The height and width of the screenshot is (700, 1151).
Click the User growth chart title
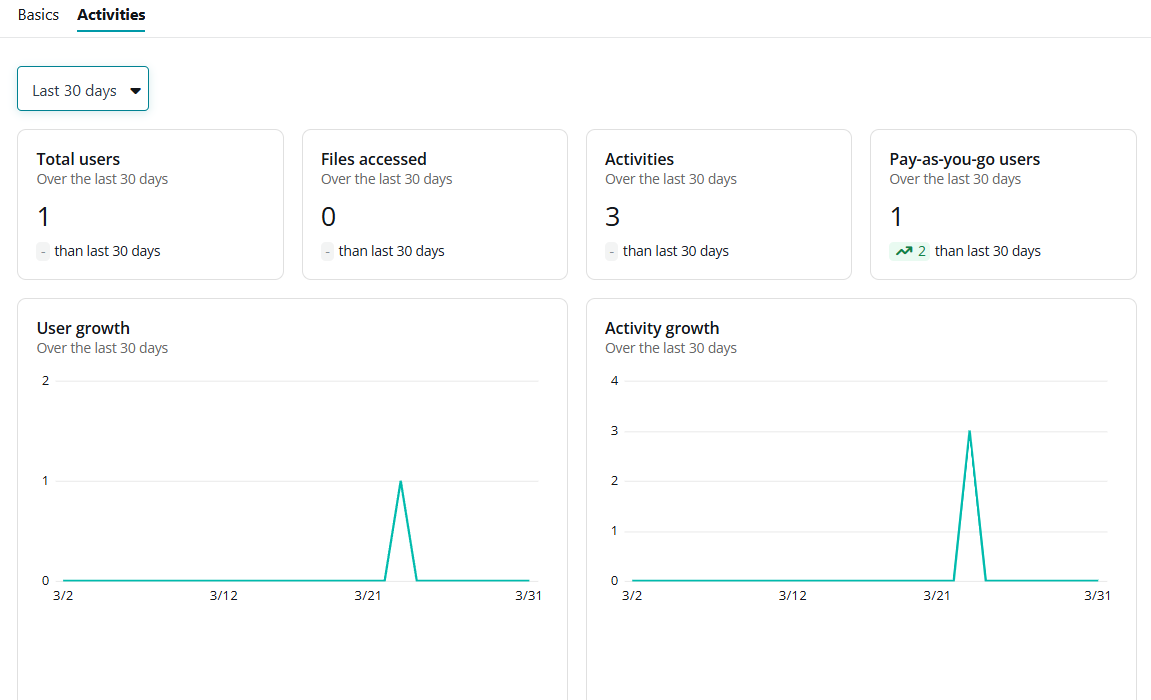click(x=83, y=327)
